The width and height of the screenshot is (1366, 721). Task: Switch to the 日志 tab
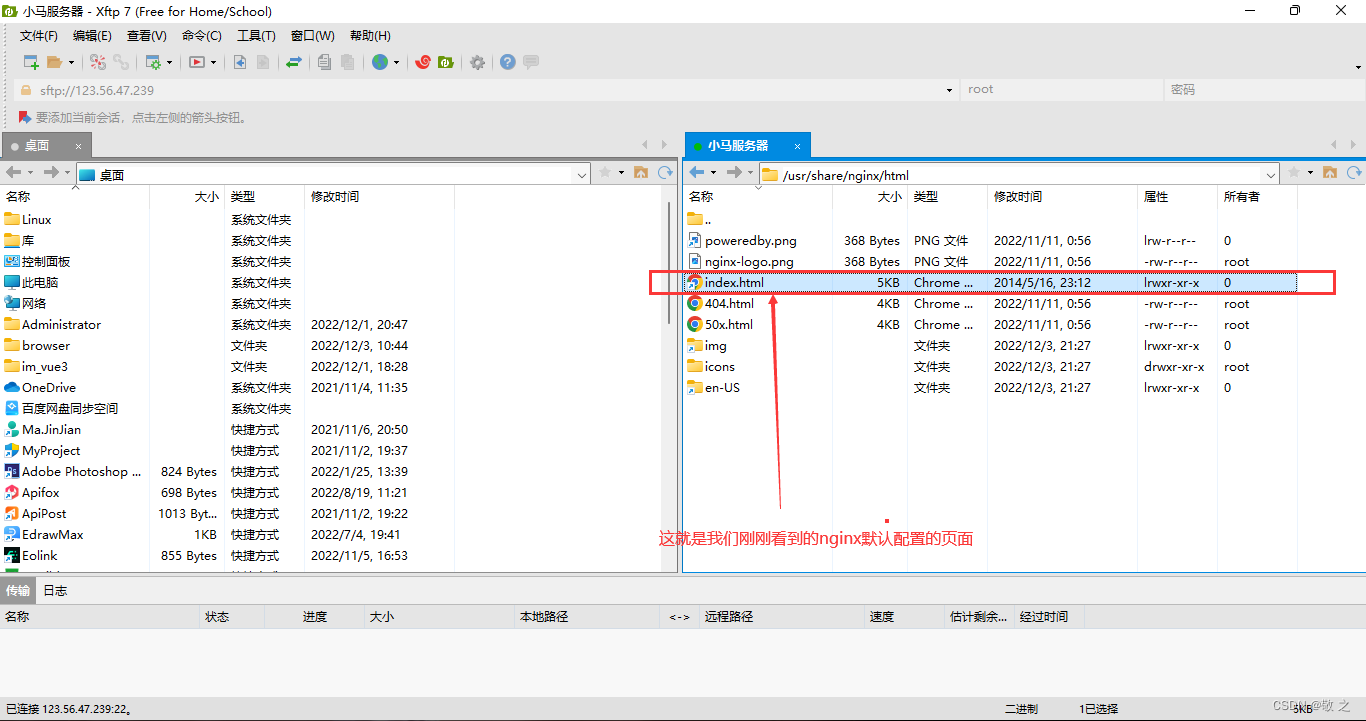tap(55, 591)
